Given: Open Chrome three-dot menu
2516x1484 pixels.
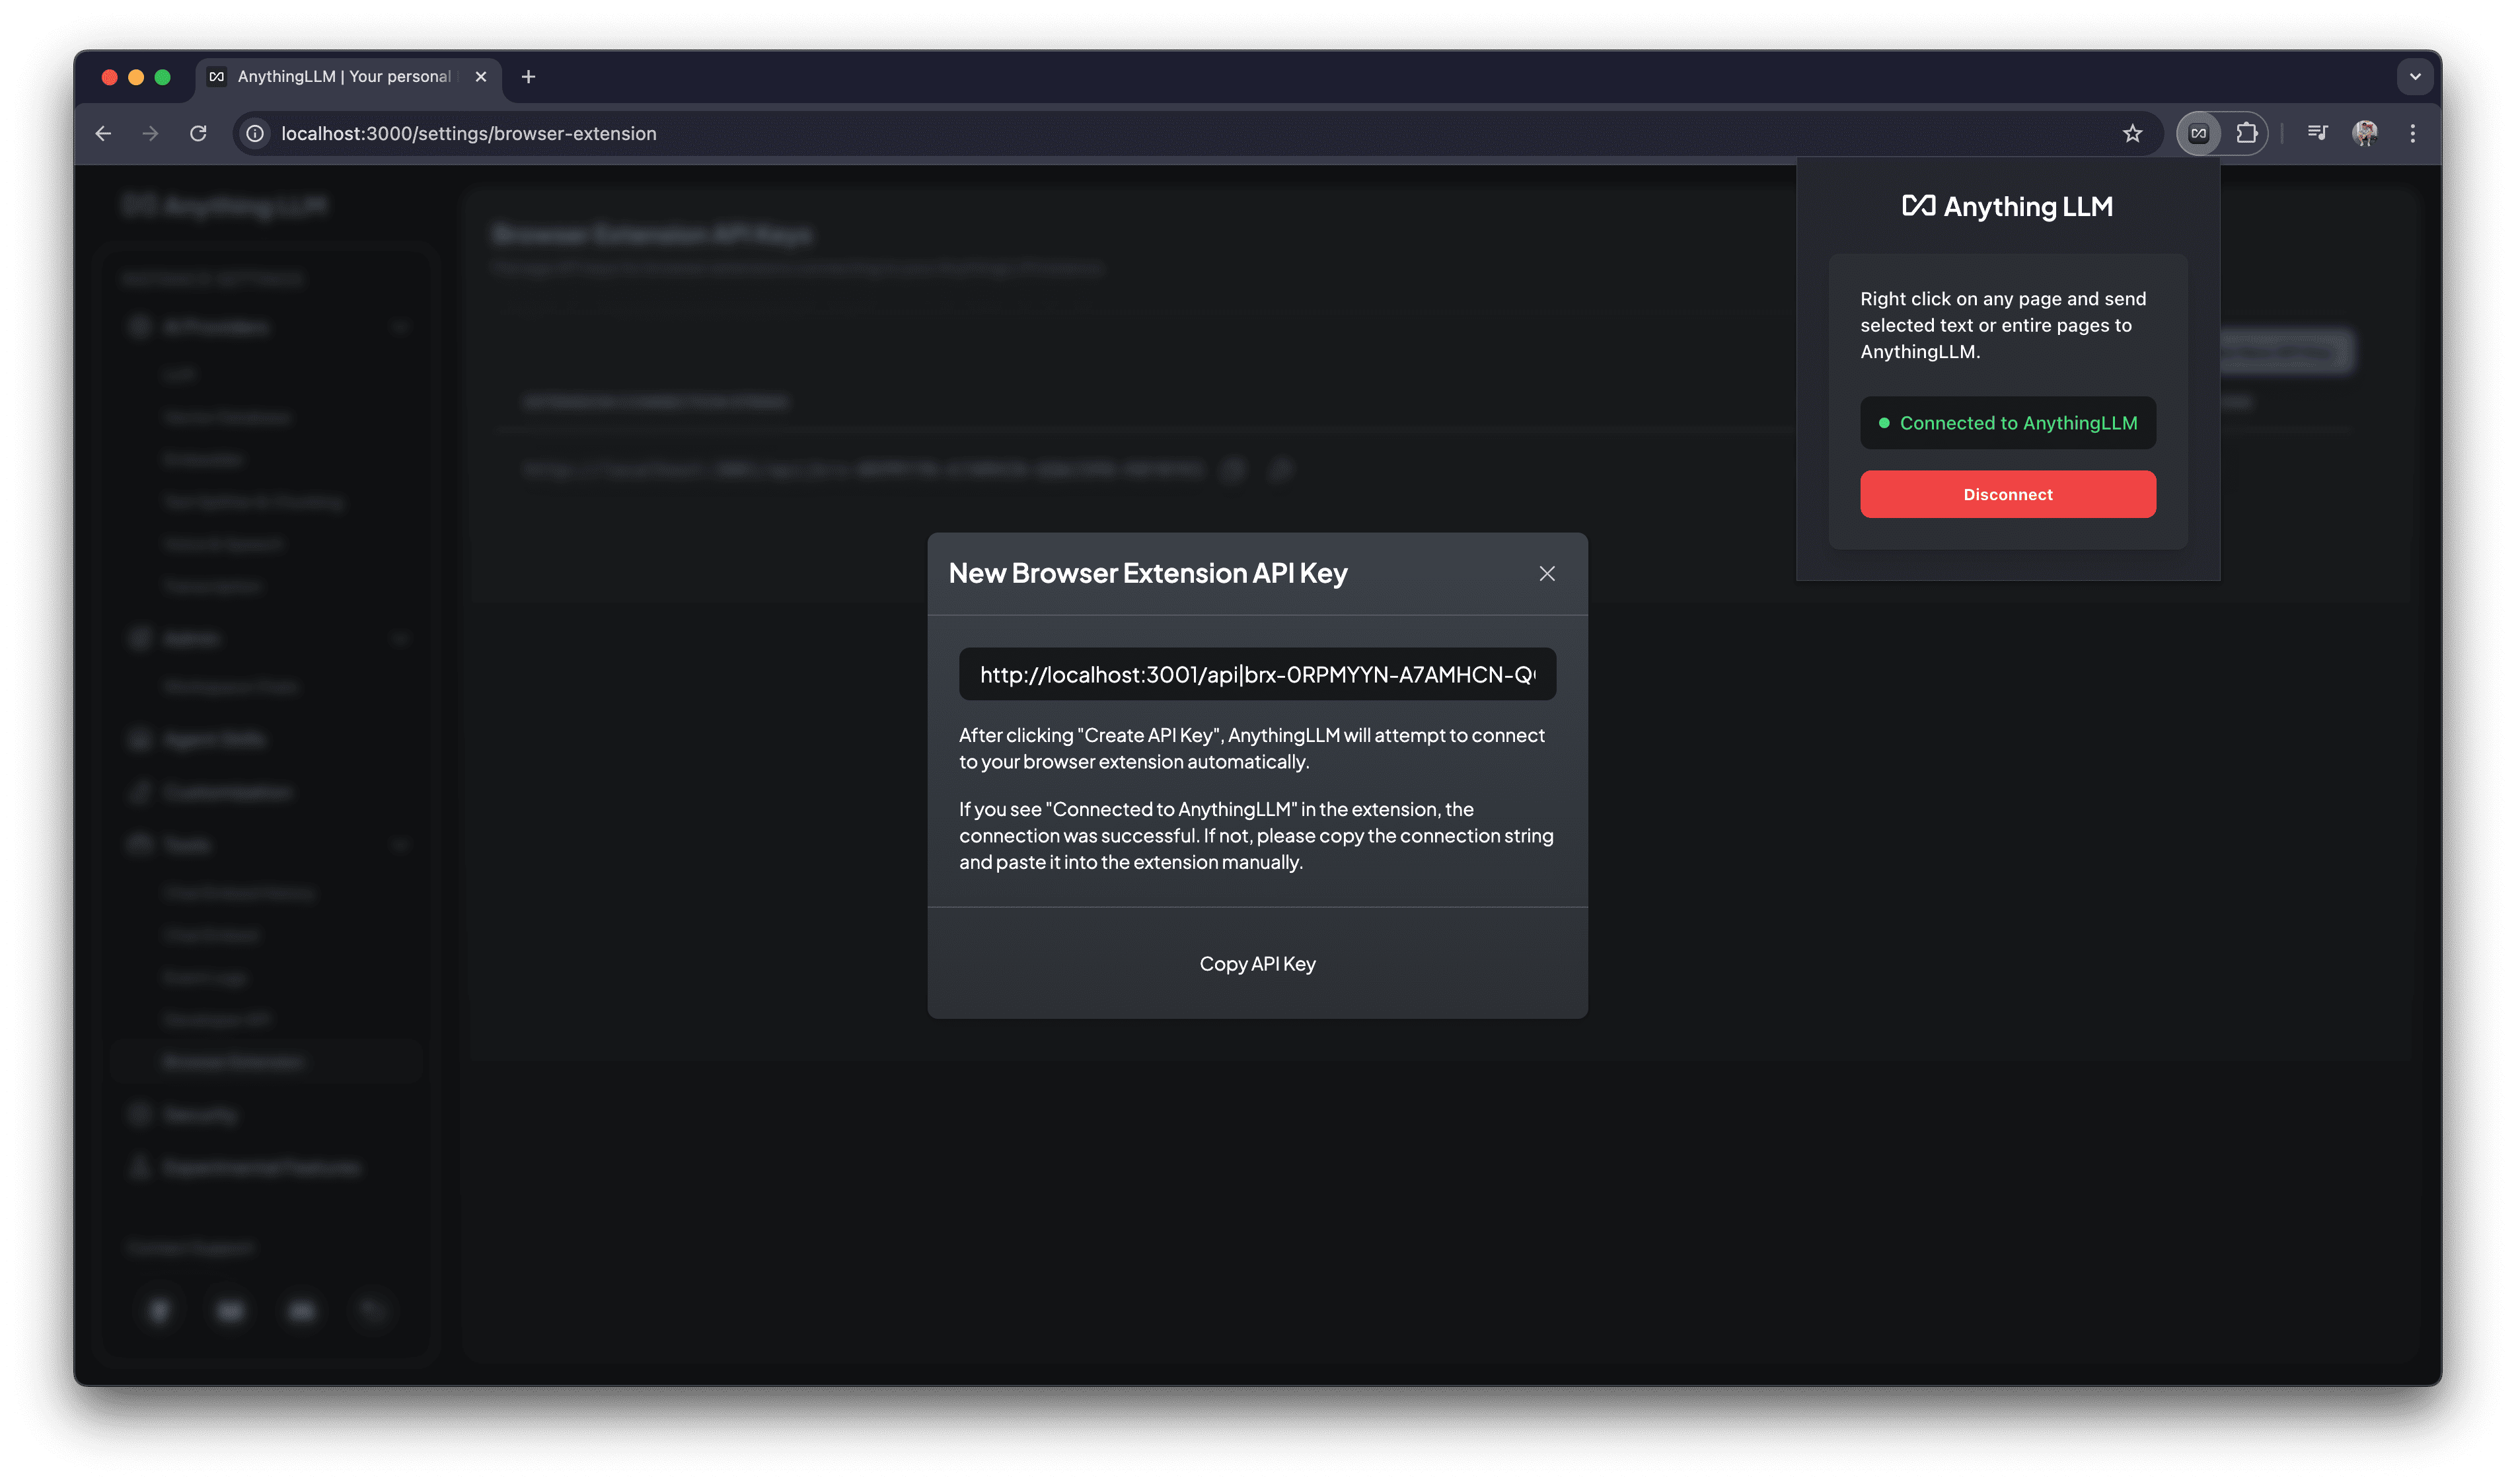Looking at the screenshot, I should click(2413, 133).
